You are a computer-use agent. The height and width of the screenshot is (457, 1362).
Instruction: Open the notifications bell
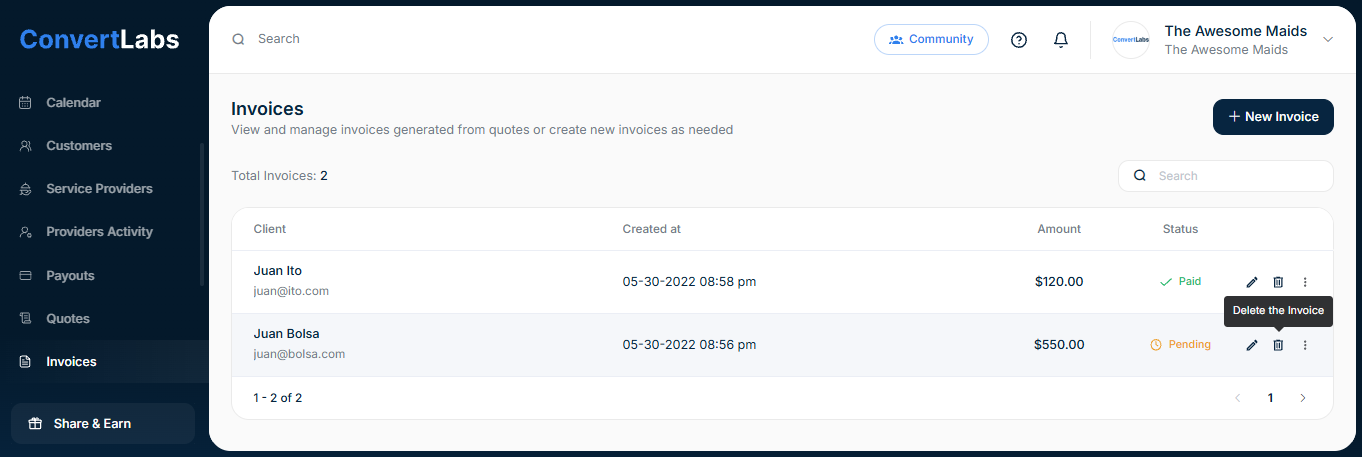coord(1061,40)
